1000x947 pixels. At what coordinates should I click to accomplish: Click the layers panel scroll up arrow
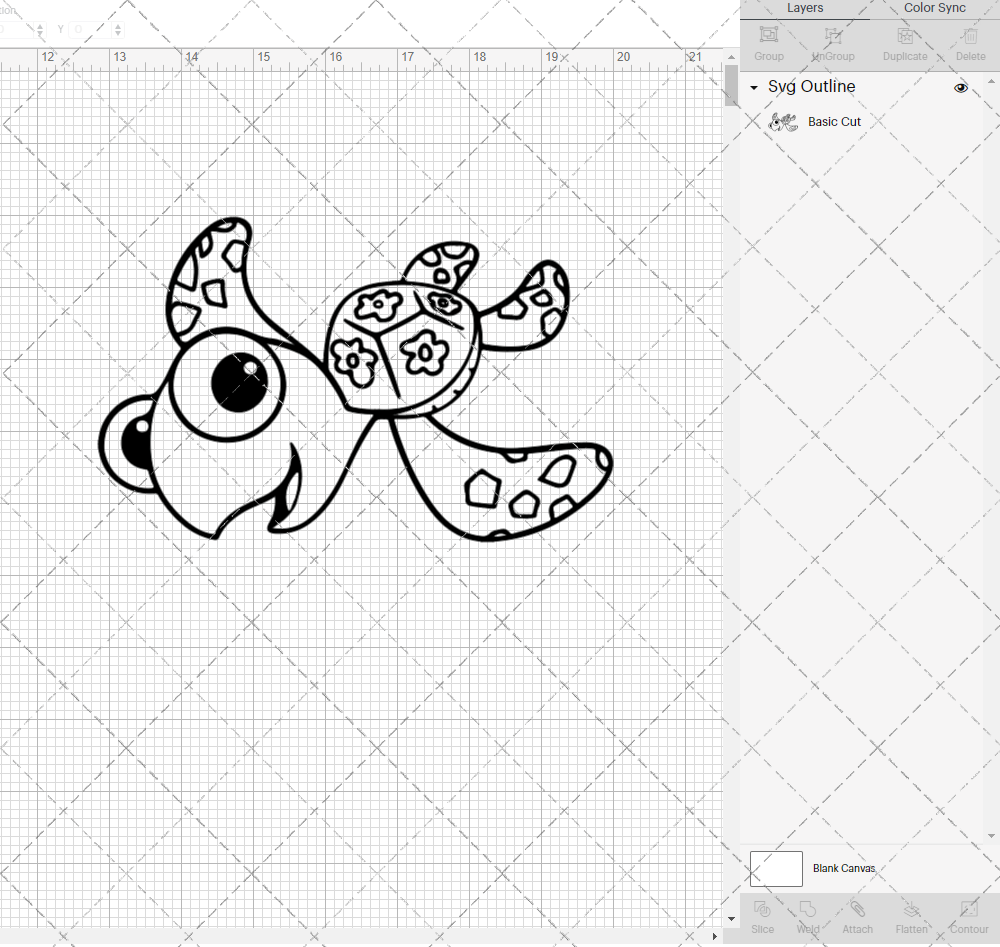click(x=990, y=82)
